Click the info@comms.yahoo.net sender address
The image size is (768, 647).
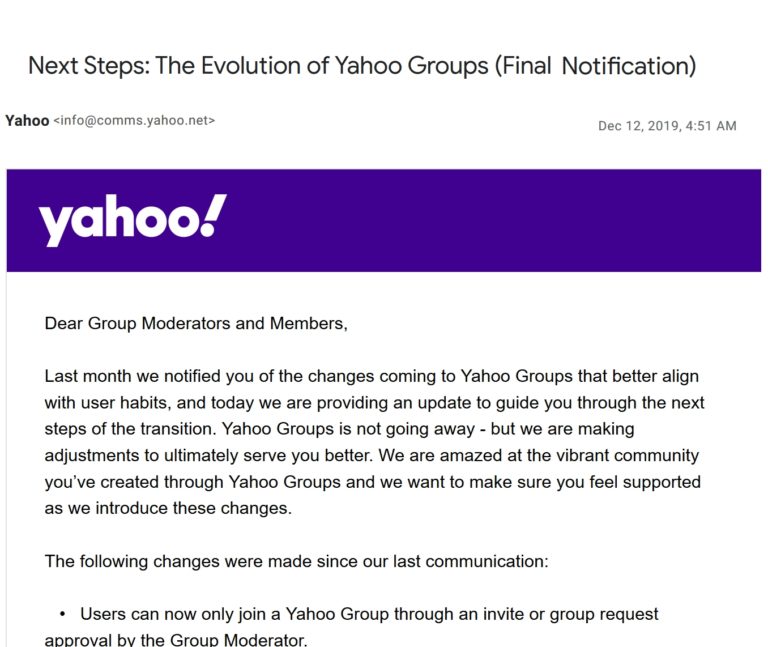coord(134,120)
